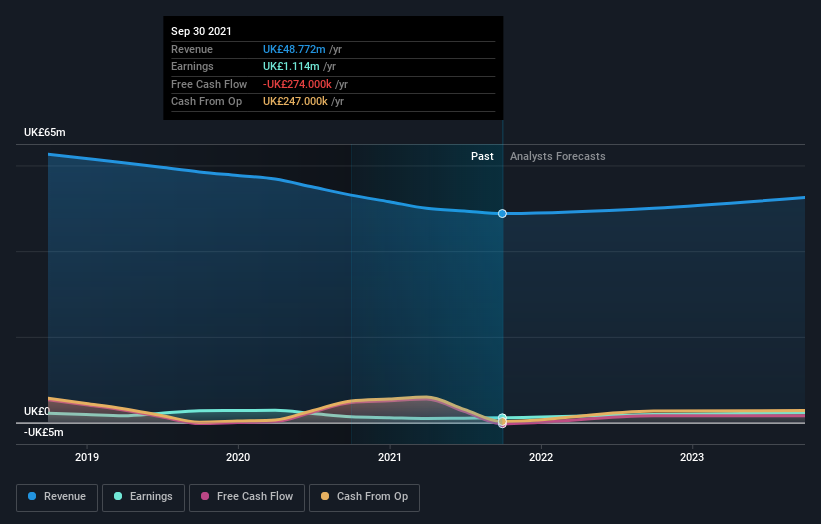
Task: Toggle the Revenue legend button
Action: 57,497
